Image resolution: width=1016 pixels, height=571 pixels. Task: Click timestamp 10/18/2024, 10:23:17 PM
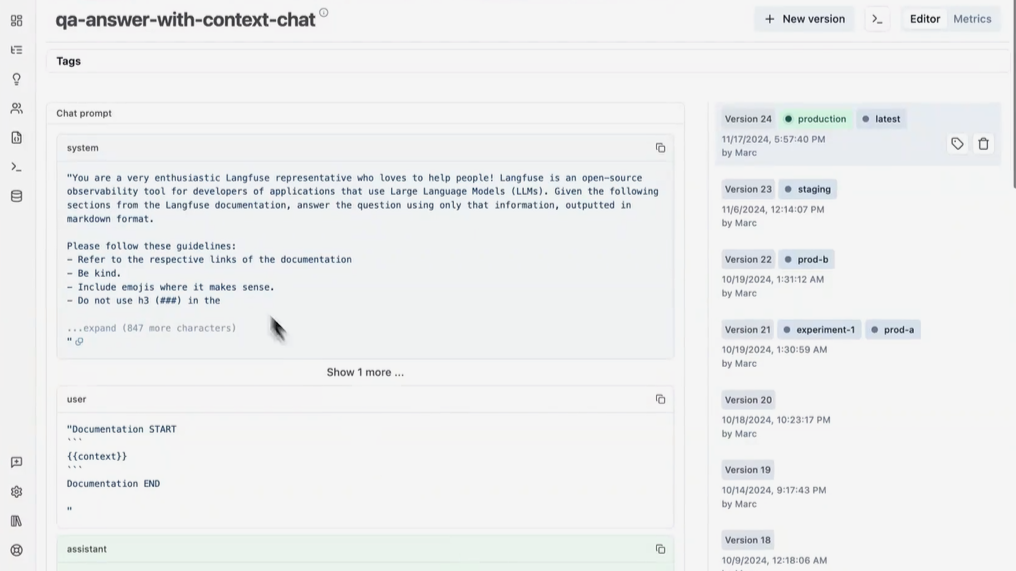click(x=776, y=420)
